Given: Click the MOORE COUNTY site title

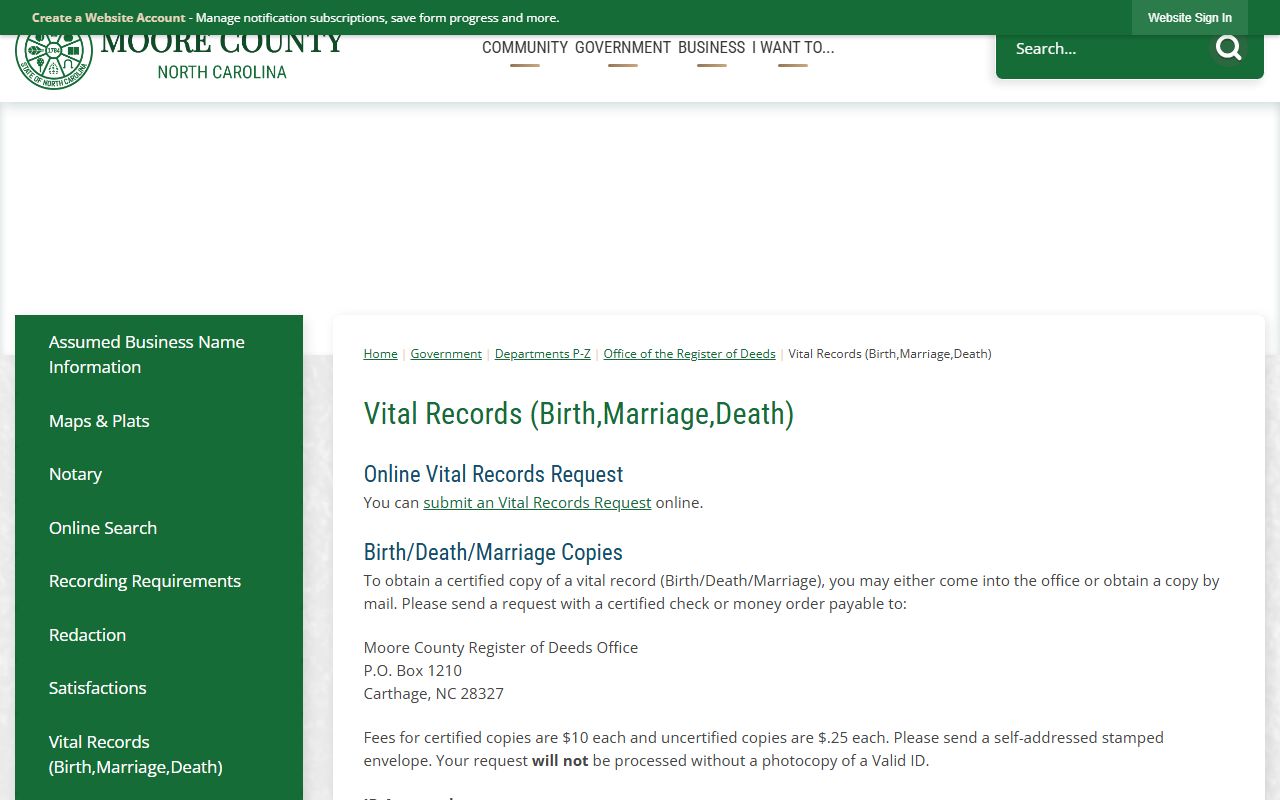Looking at the screenshot, I should point(222,44).
